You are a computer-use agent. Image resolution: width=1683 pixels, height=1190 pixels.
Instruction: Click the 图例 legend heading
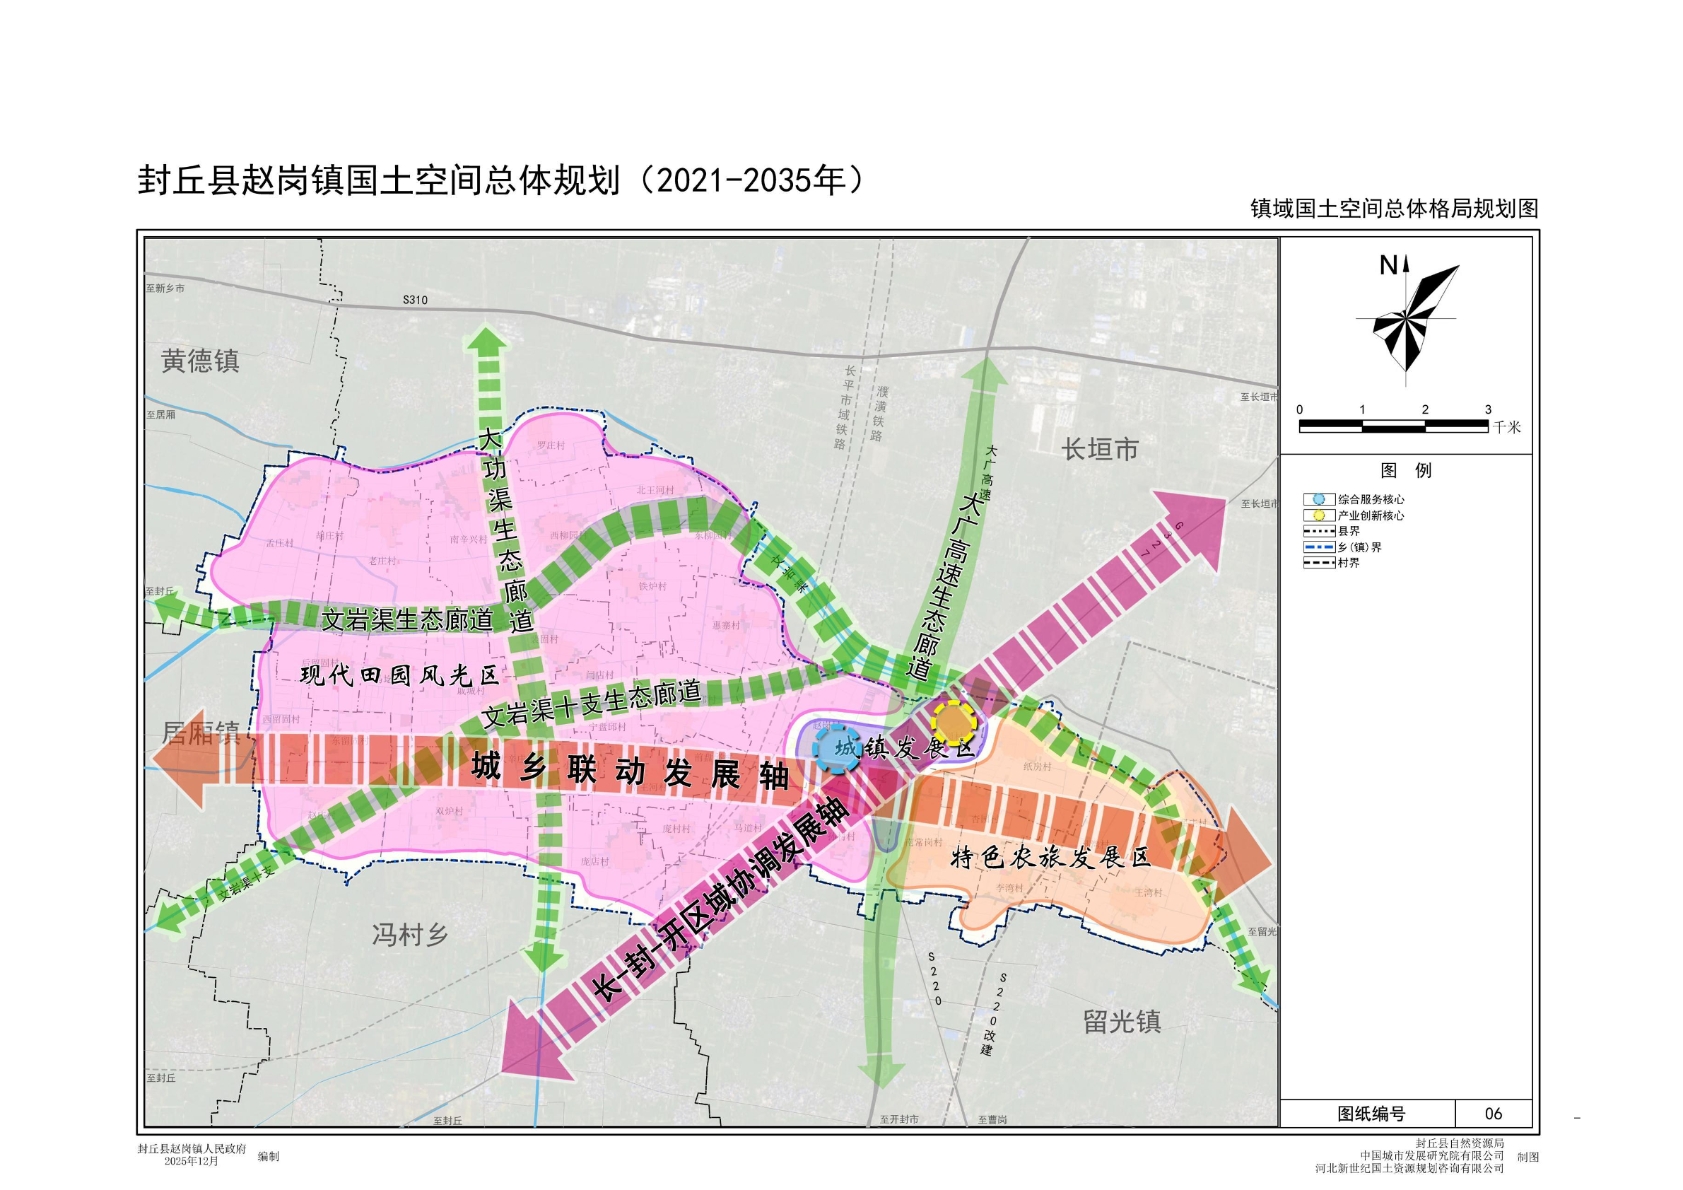(x=1405, y=470)
